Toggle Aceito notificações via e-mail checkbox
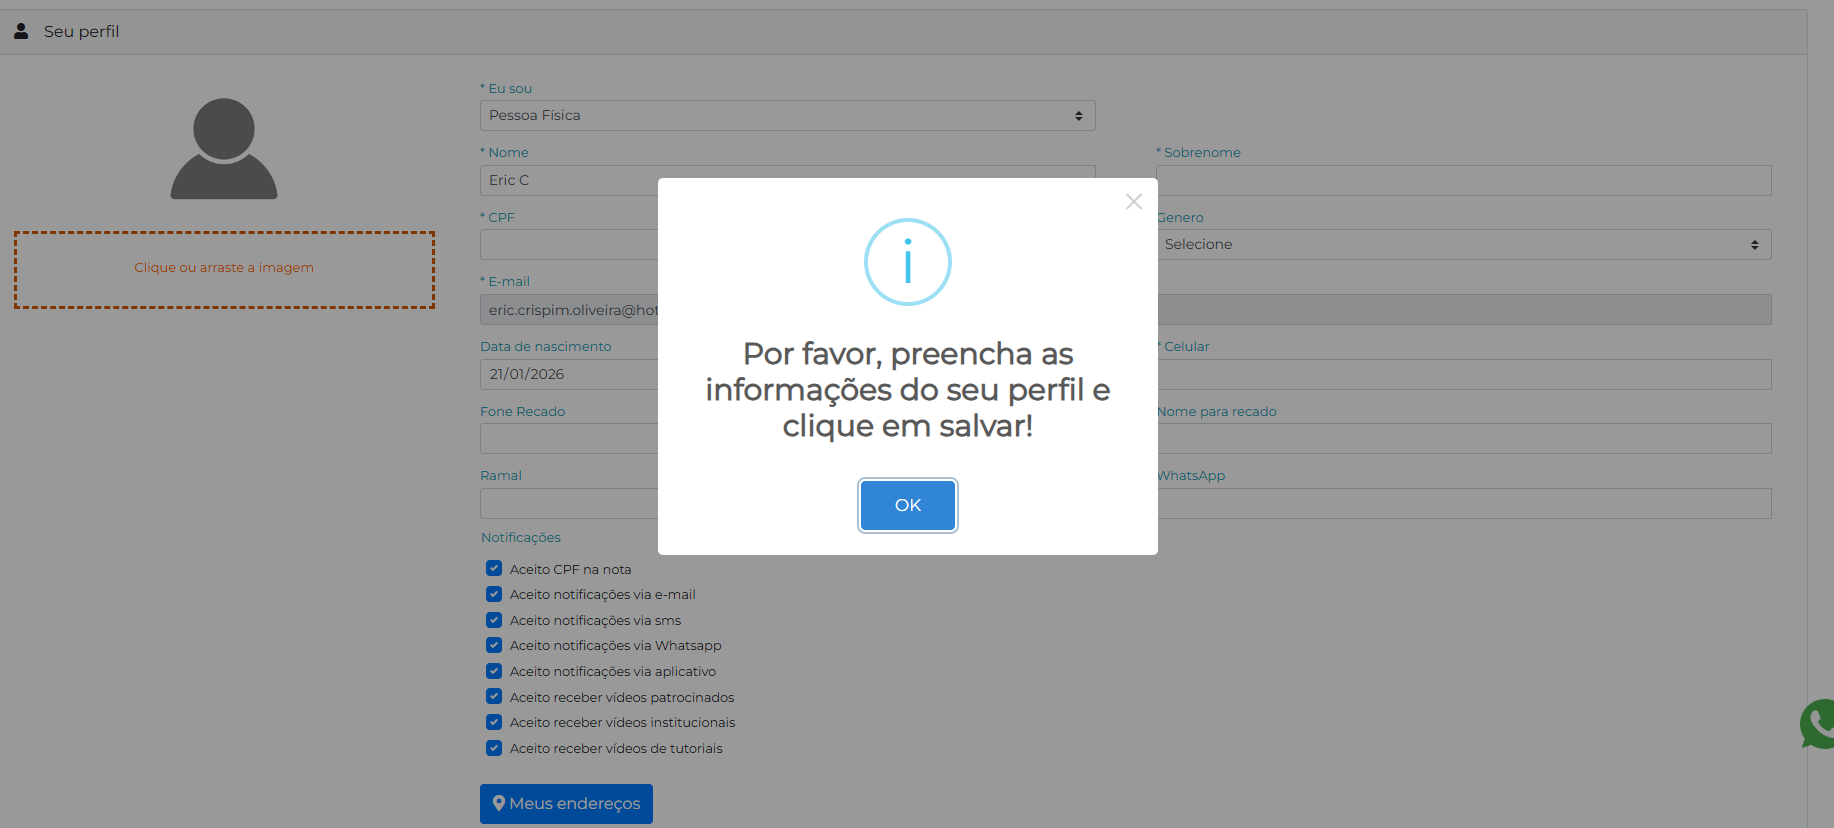This screenshot has width=1834, height=828. point(494,594)
